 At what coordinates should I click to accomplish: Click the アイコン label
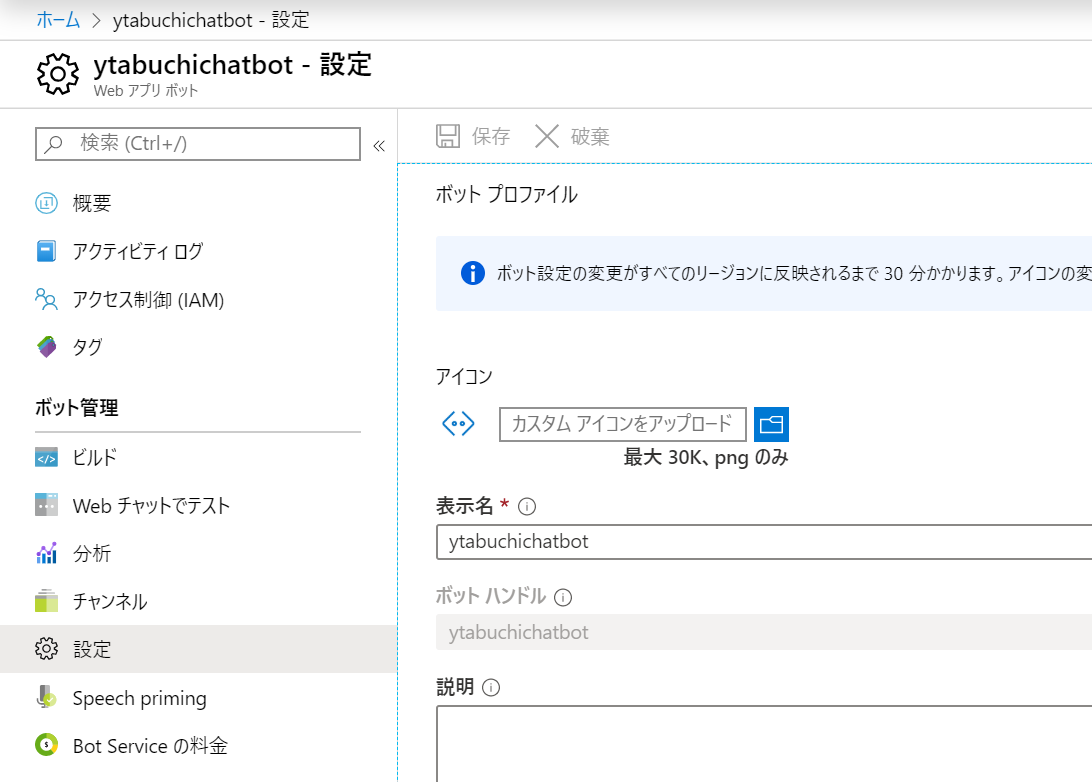(464, 377)
